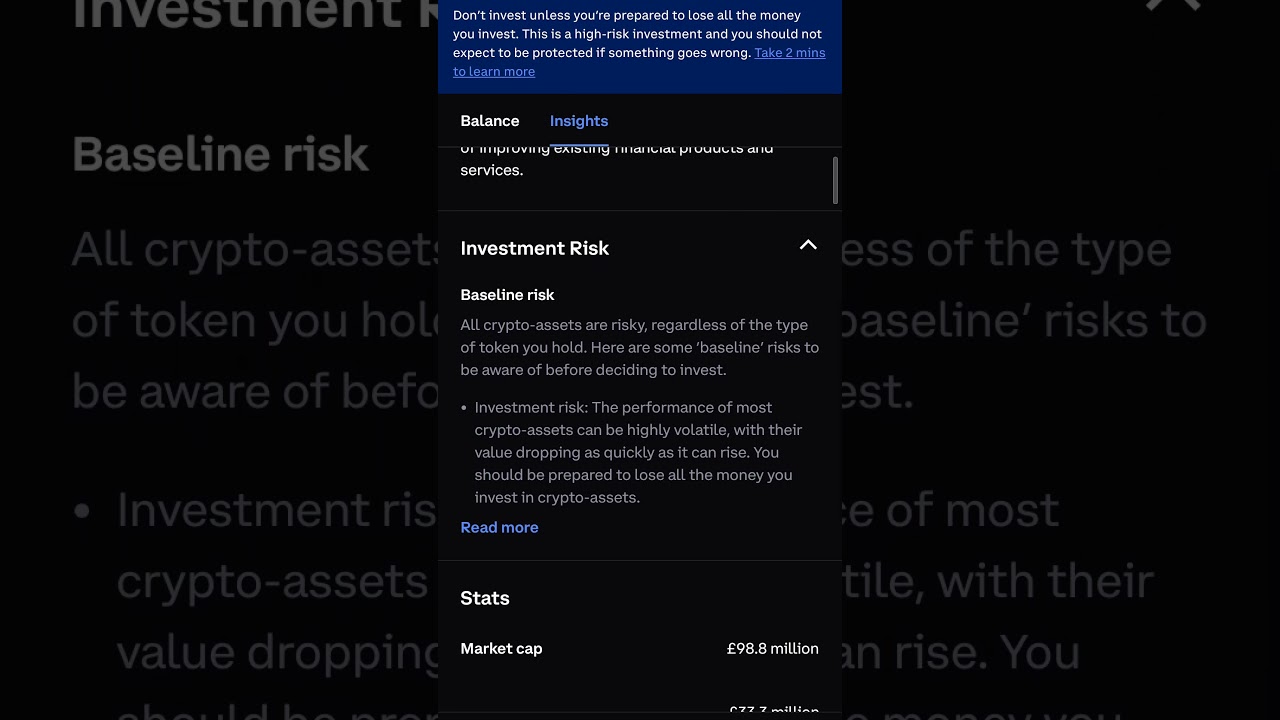This screenshot has width=1280, height=720.
Task: Click the Baseline risk subheading
Action: pyautogui.click(x=507, y=295)
